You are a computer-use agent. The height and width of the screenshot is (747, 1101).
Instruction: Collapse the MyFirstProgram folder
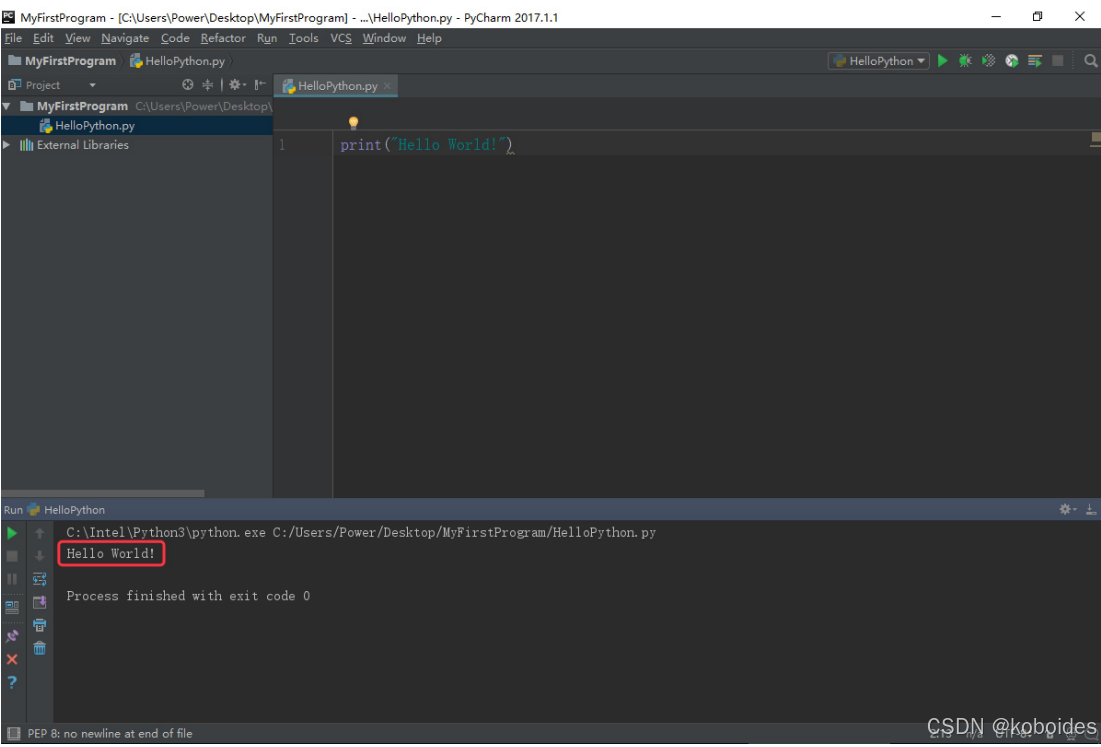7,106
